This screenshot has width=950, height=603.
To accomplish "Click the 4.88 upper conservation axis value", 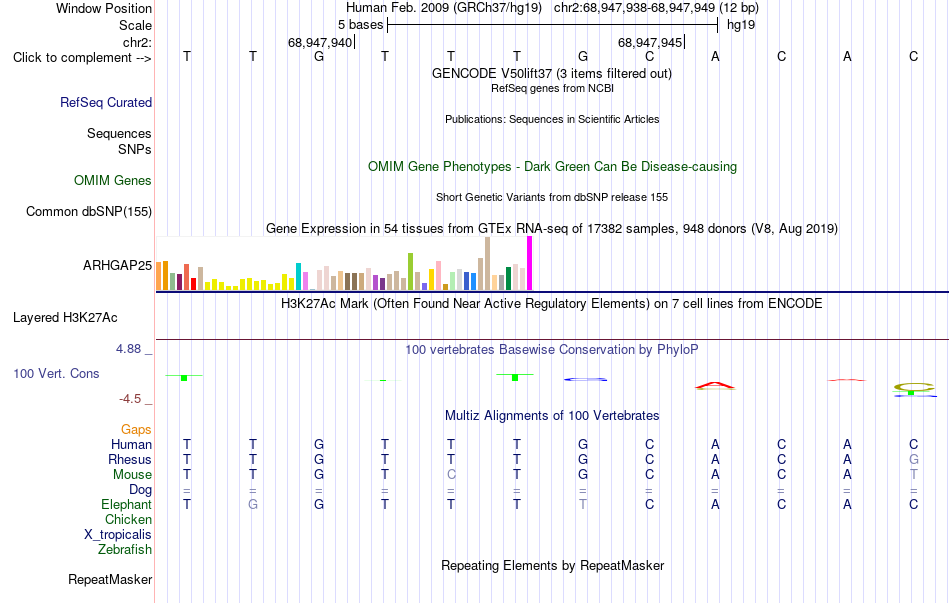I will [128, 349].
